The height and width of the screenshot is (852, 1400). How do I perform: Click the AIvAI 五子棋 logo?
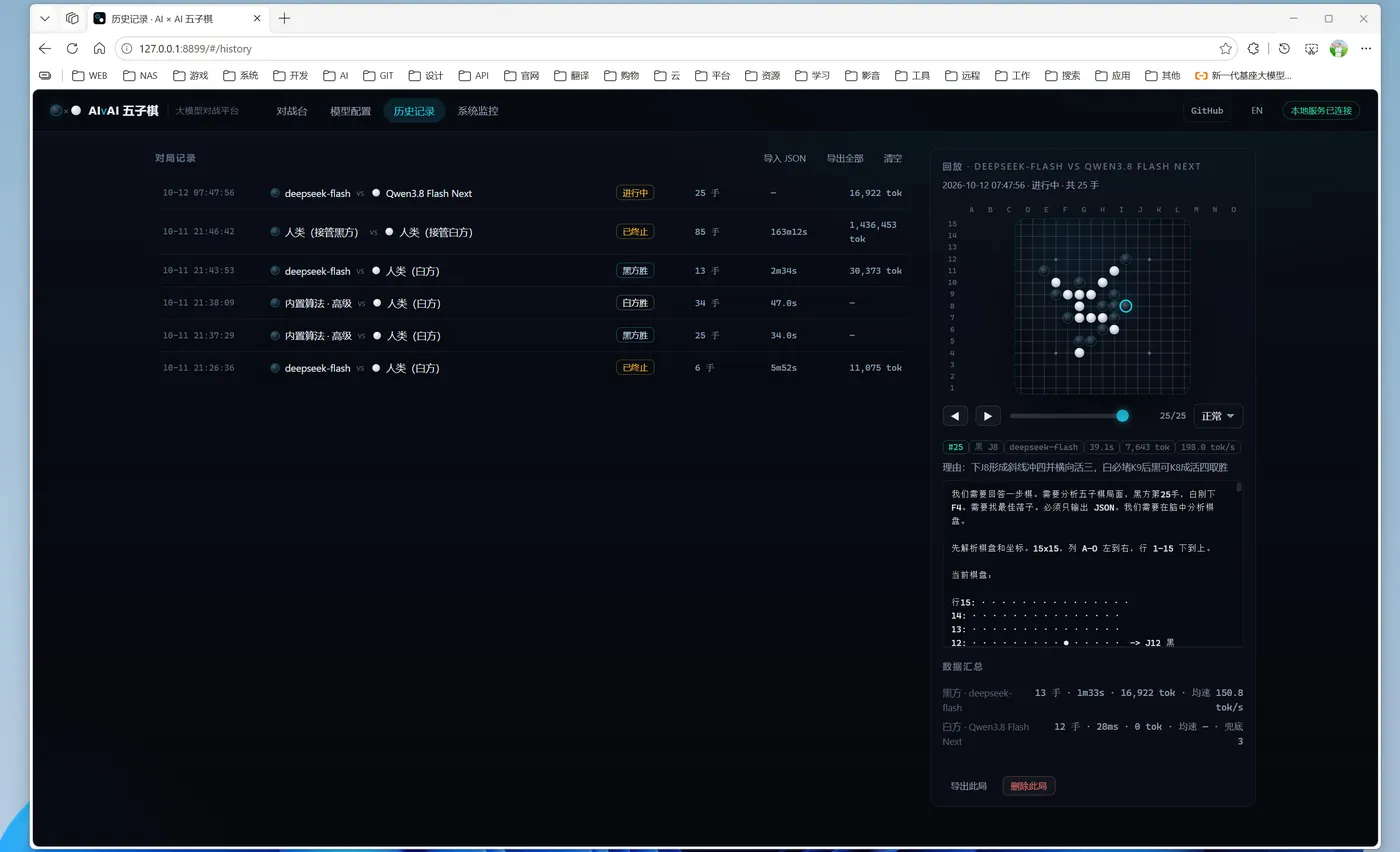[x=104, y=111]
